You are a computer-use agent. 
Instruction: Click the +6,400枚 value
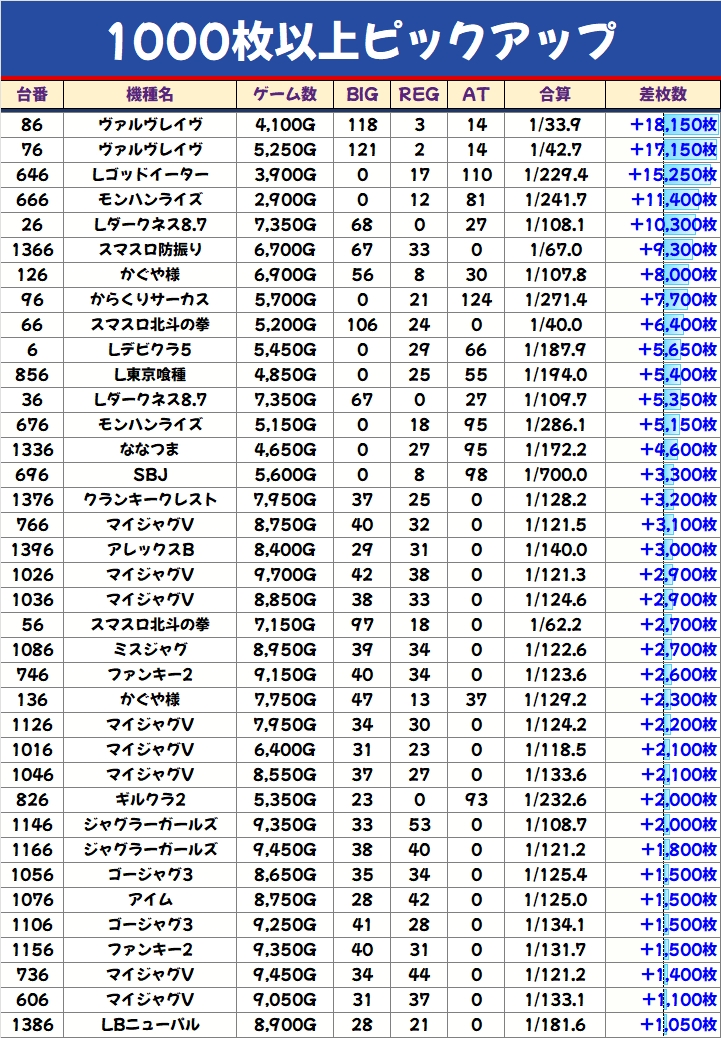pos(679,324)
